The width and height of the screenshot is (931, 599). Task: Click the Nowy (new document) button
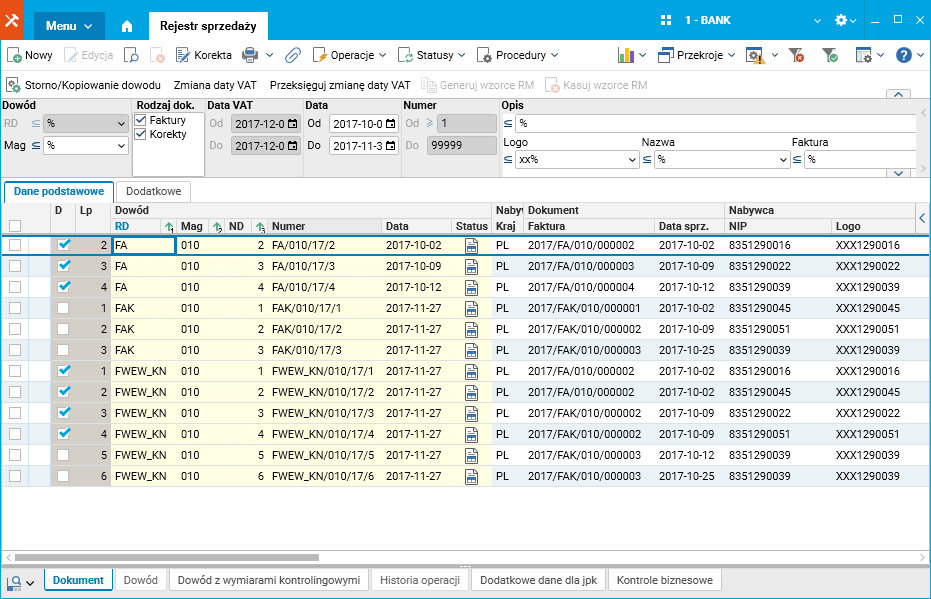[x=30, y=55]
